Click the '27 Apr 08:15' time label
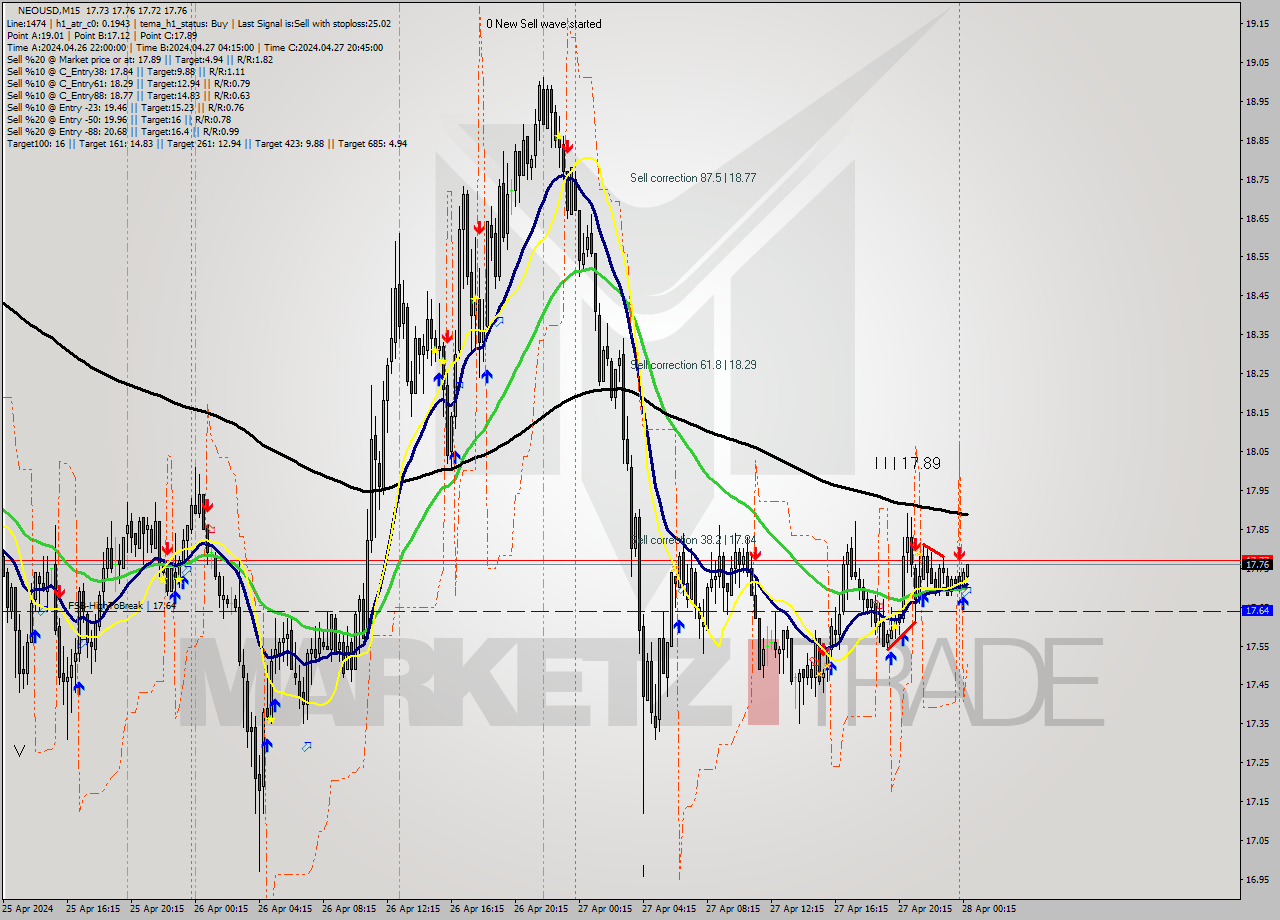 click(732, 909)
